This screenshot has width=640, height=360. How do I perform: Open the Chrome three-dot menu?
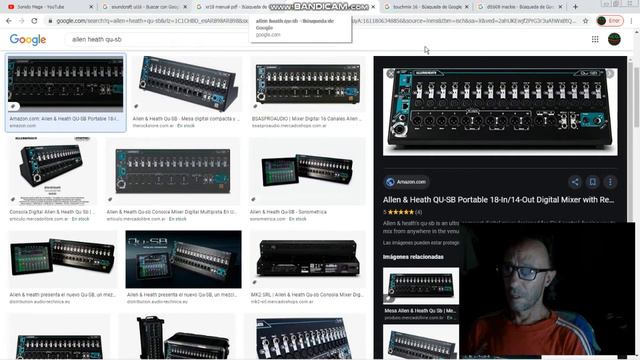[x=632, y=21]
